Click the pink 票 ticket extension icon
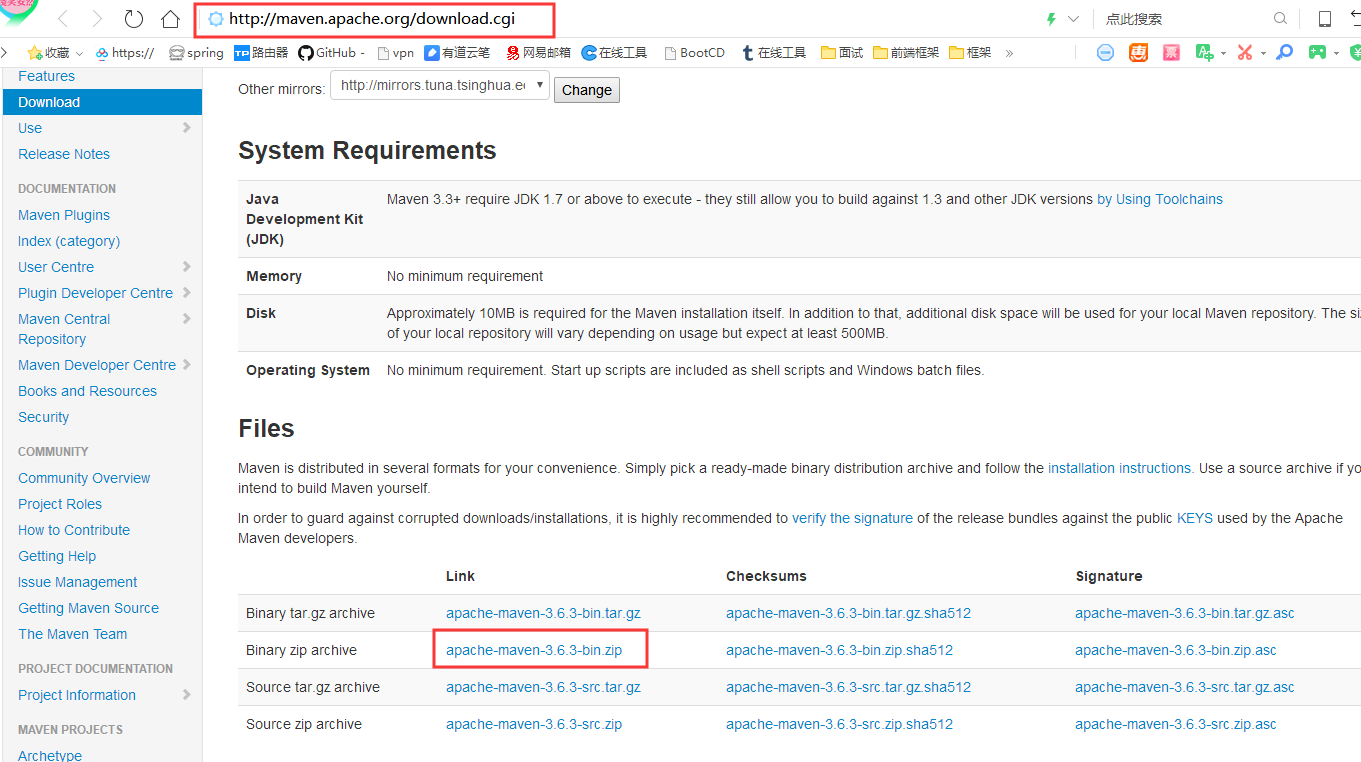Image resolution: width=1361 pixels, height=762 pixels. [x=1171, y=53]
